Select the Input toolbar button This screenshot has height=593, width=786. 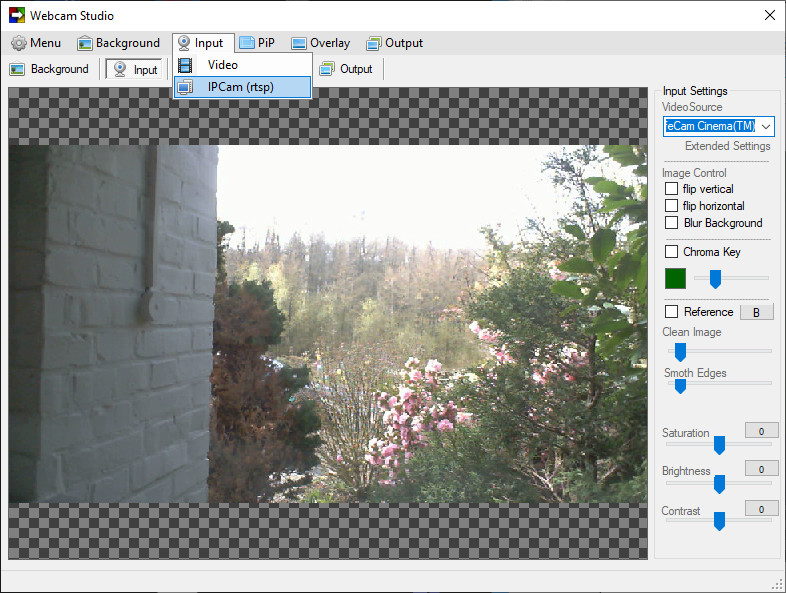pos(135,69)
